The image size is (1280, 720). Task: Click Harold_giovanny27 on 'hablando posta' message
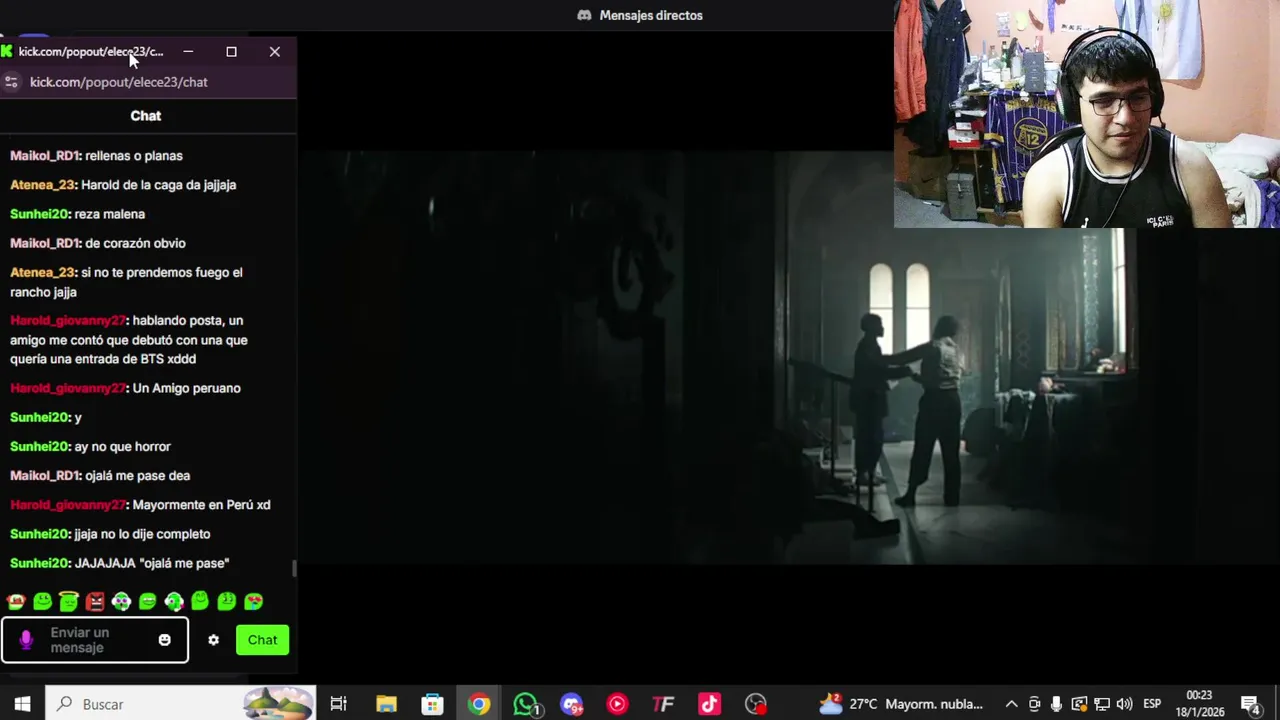(68, 321)
